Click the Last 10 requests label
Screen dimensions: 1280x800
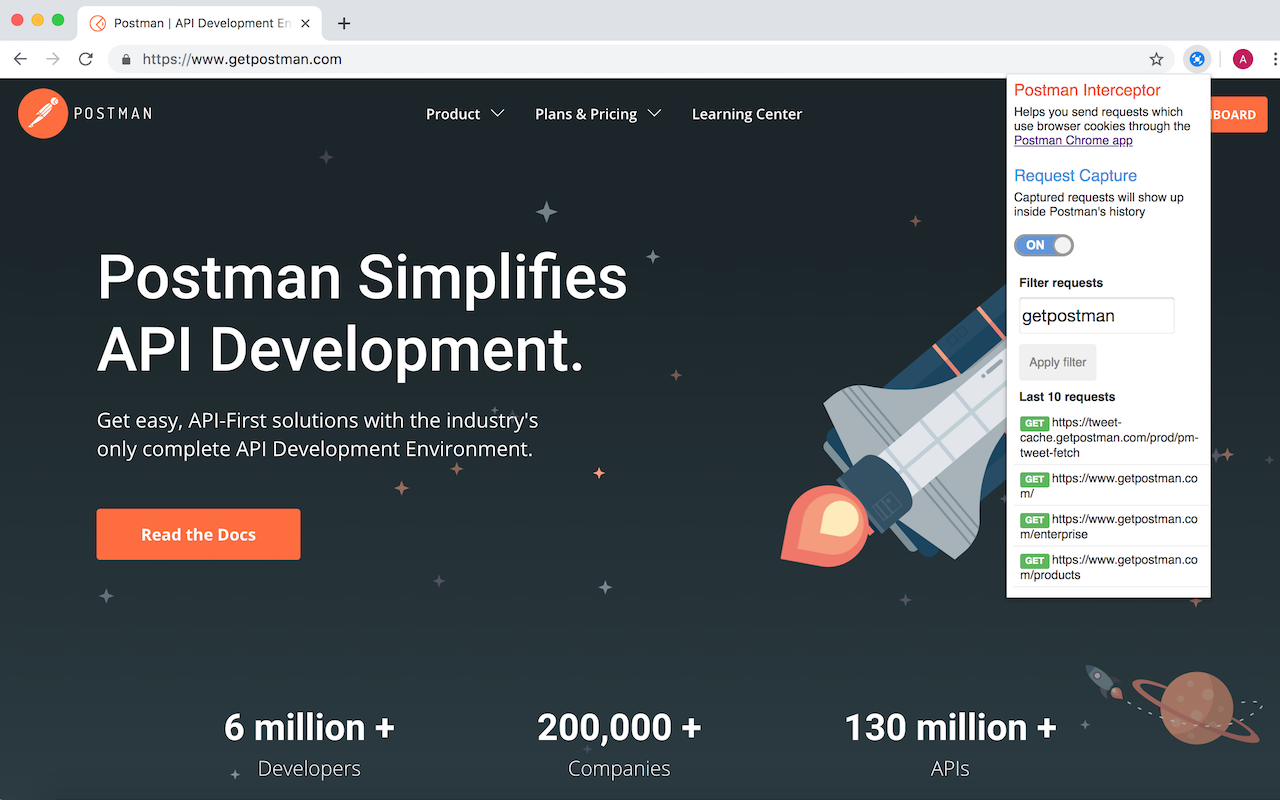tap(1067, 397)
